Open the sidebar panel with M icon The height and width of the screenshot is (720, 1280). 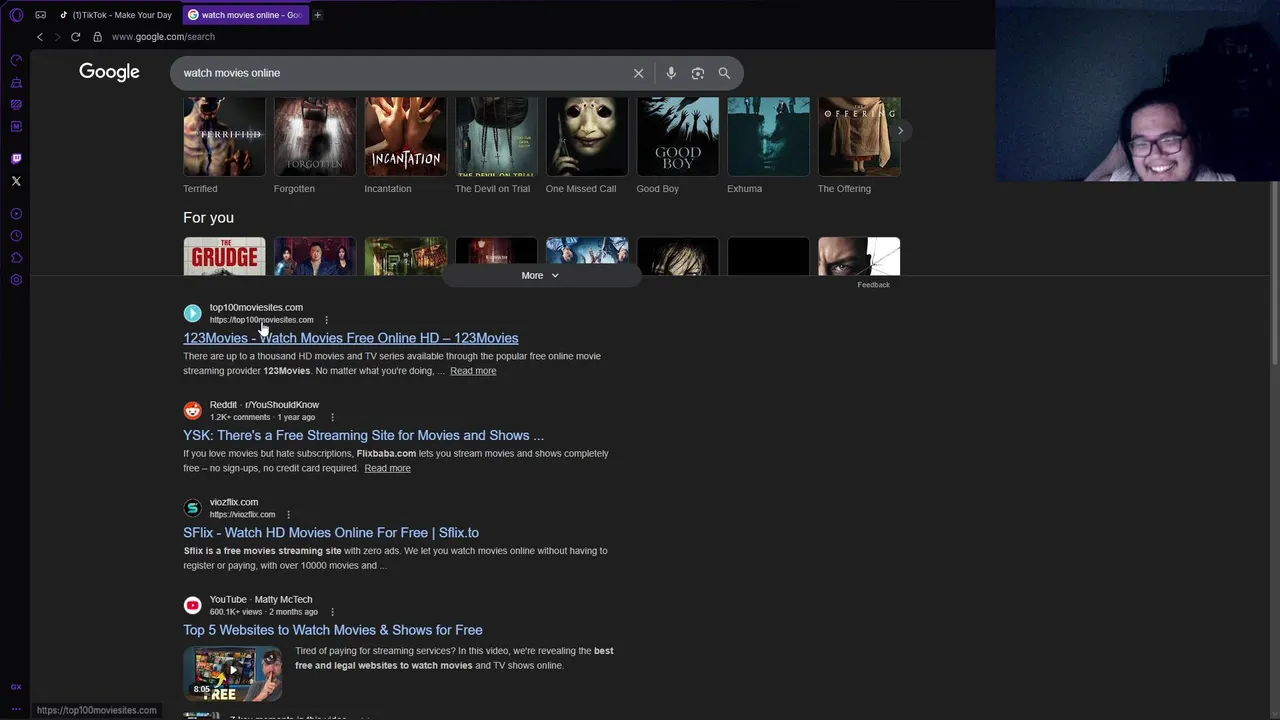pyautogui.click(x=16, y=126)
